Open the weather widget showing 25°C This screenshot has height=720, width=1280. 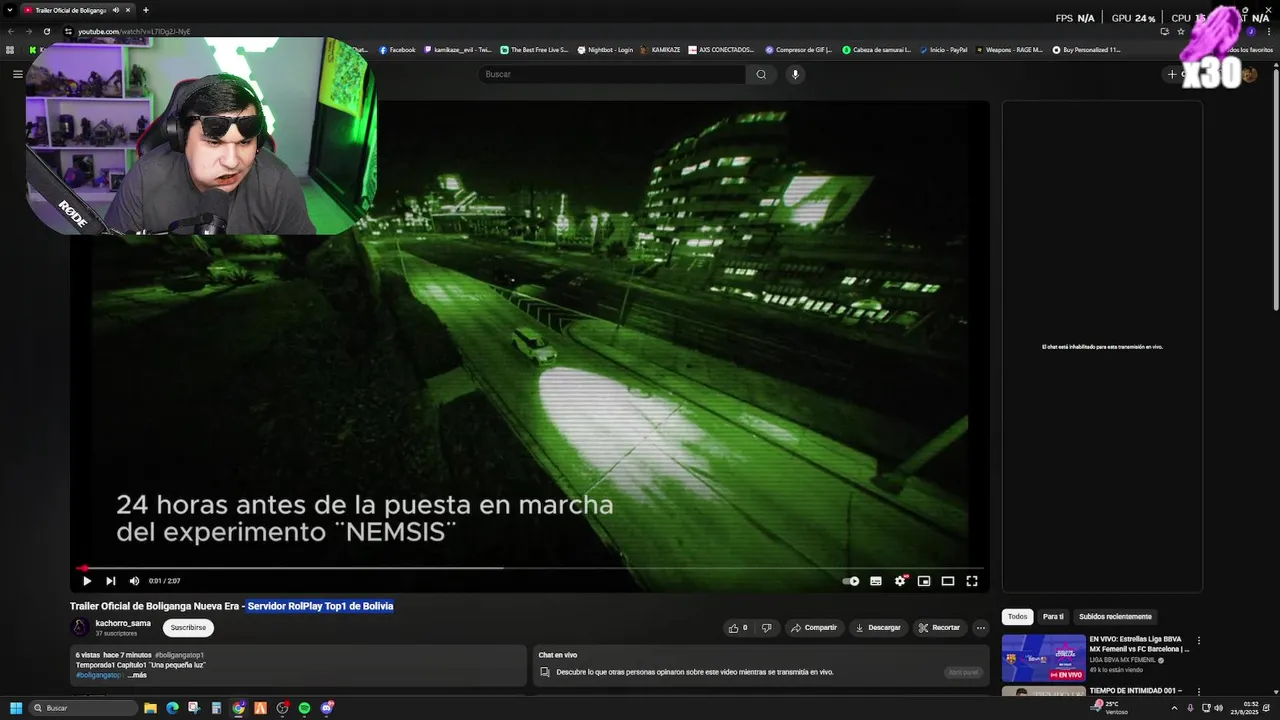[1111, 708]
